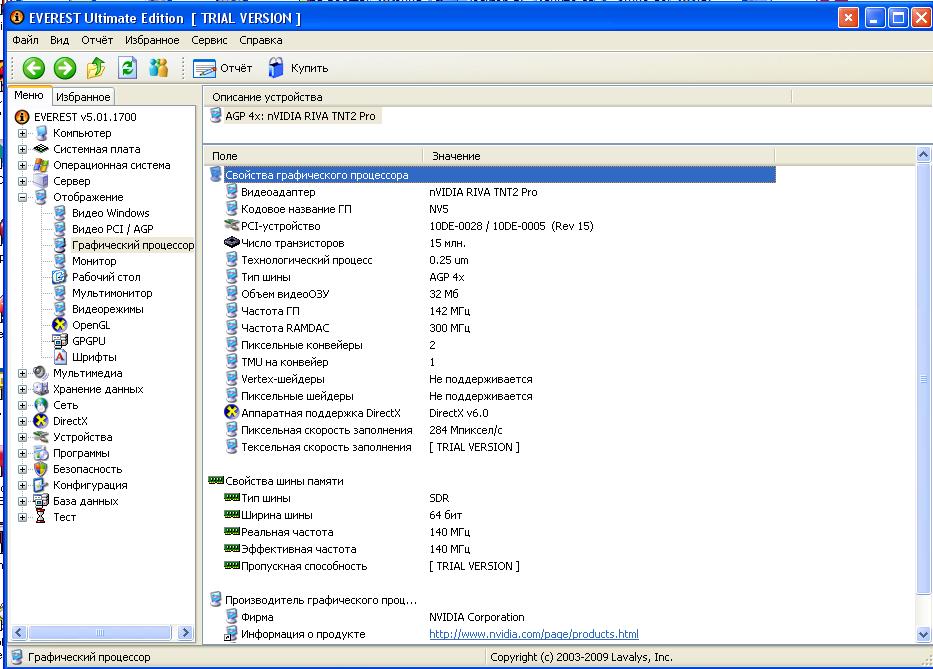The image size is (933, 669).
Task: Click the Отчёт report toolbar icon
Action: pos(204,68)
